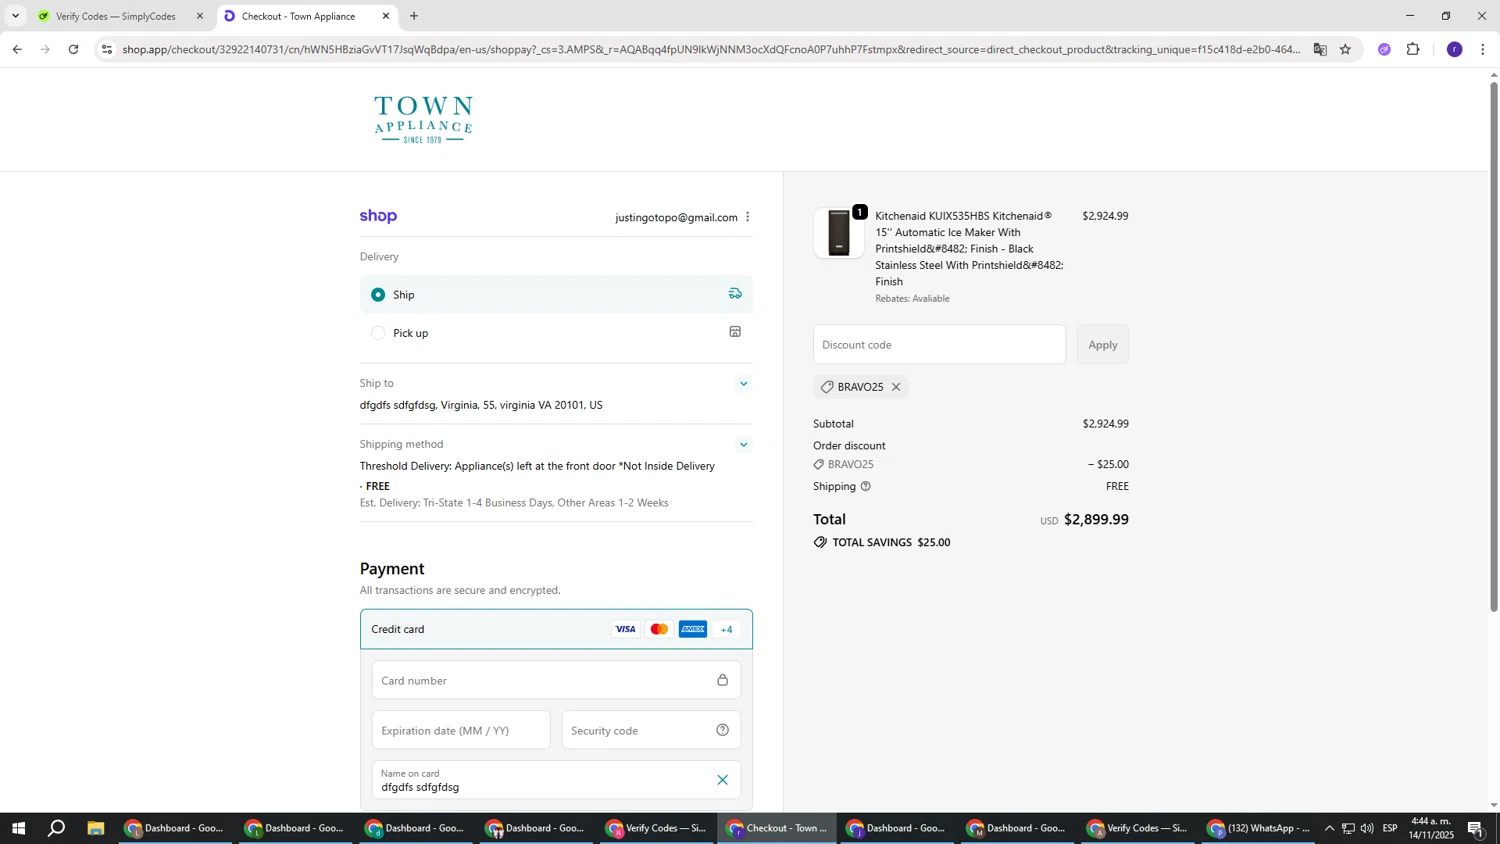Show security code help tooltip
Screen dimensions: 1500x844
click(722, 730)
